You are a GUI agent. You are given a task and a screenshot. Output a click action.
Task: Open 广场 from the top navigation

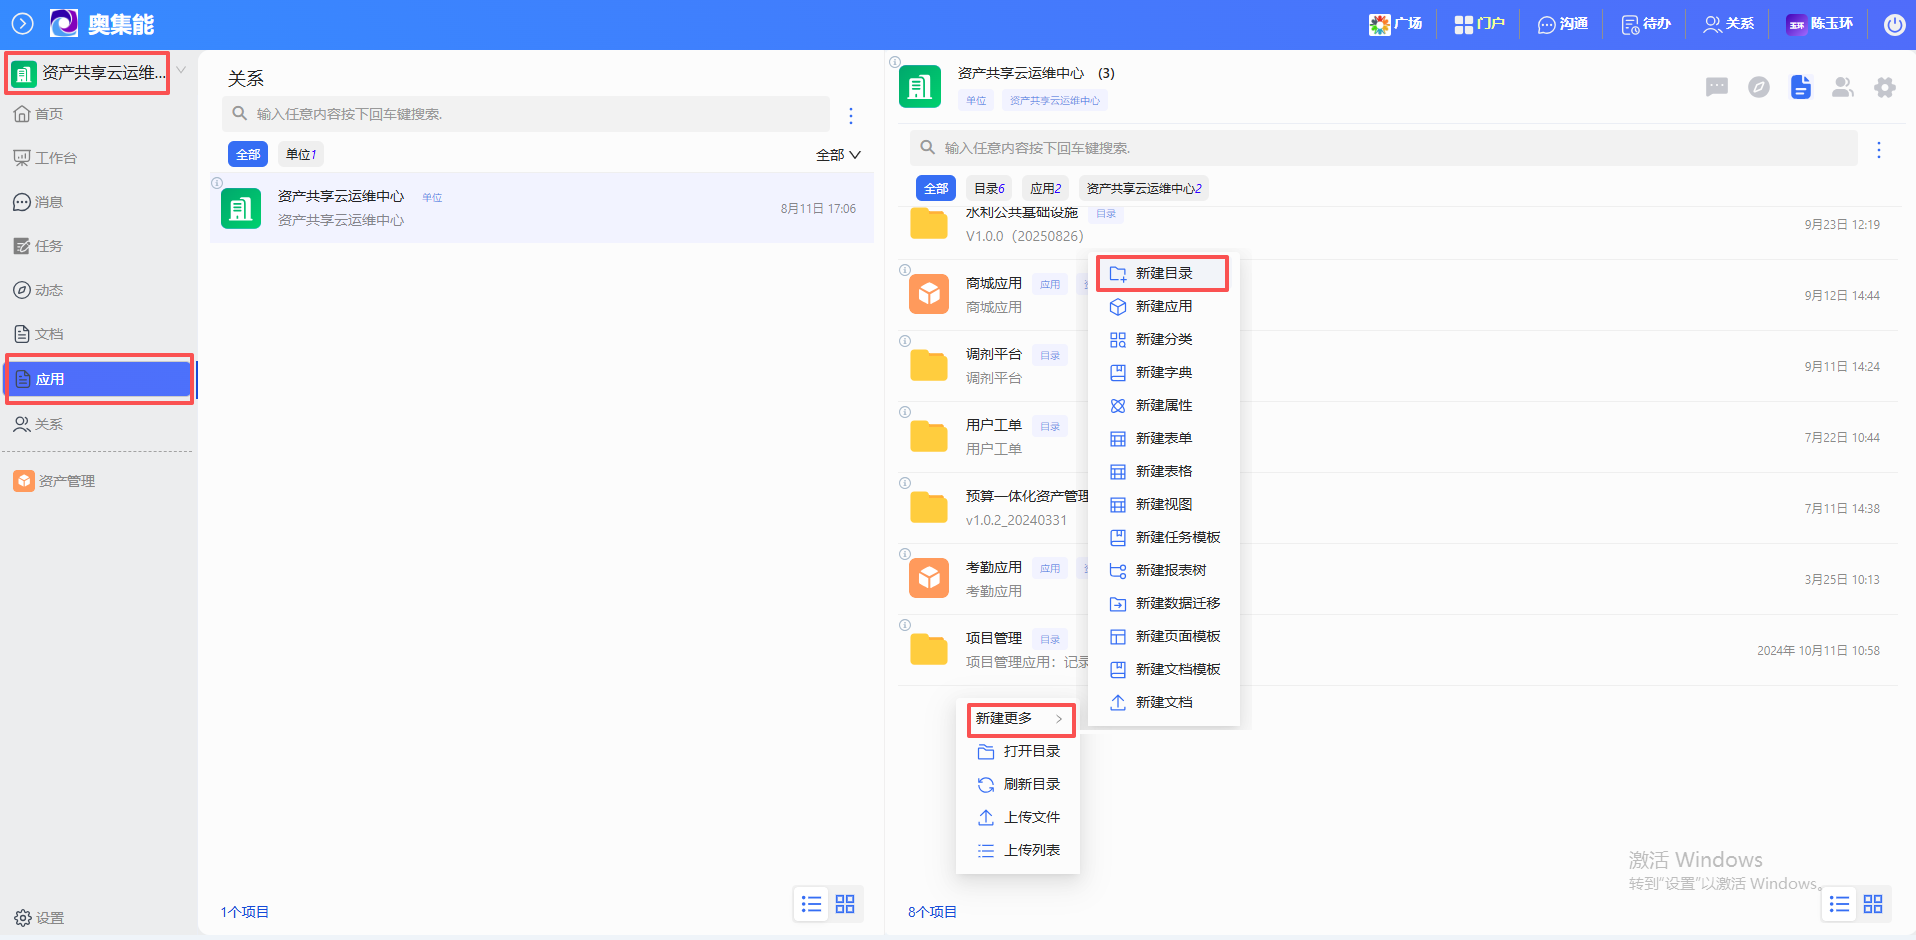click(1396, 24)
